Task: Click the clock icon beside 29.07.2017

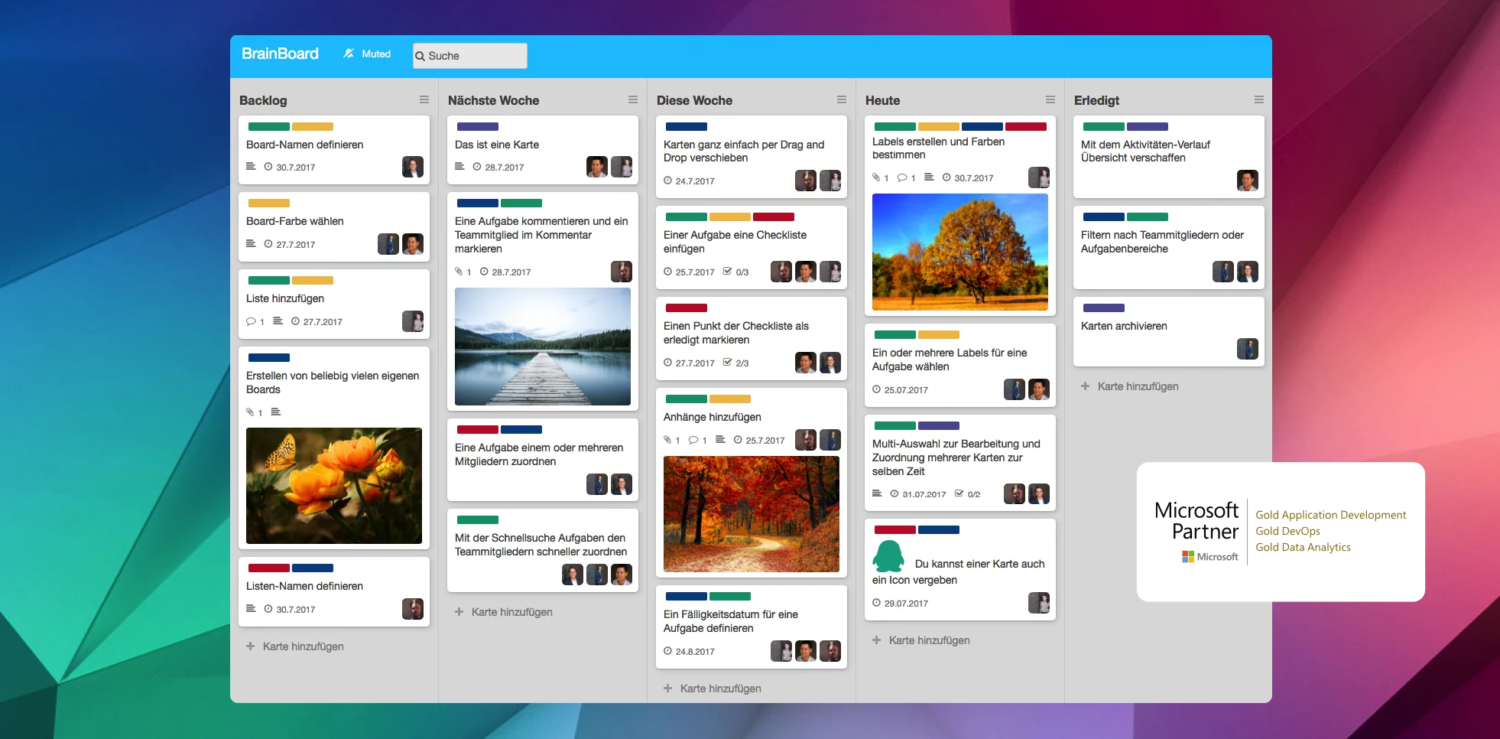Action: (x=877, y=603)
